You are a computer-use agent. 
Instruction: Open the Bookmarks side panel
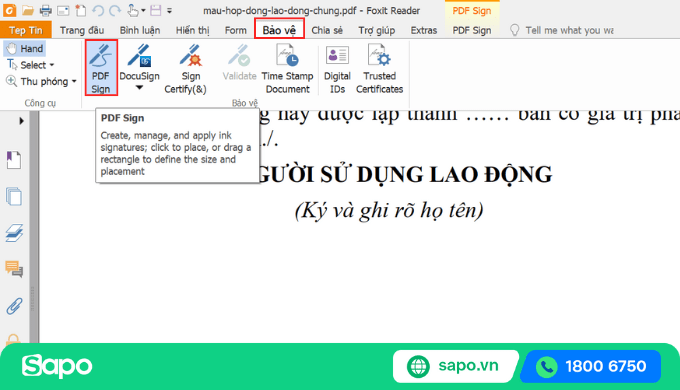pyautogui.click(x=13, y=160)
